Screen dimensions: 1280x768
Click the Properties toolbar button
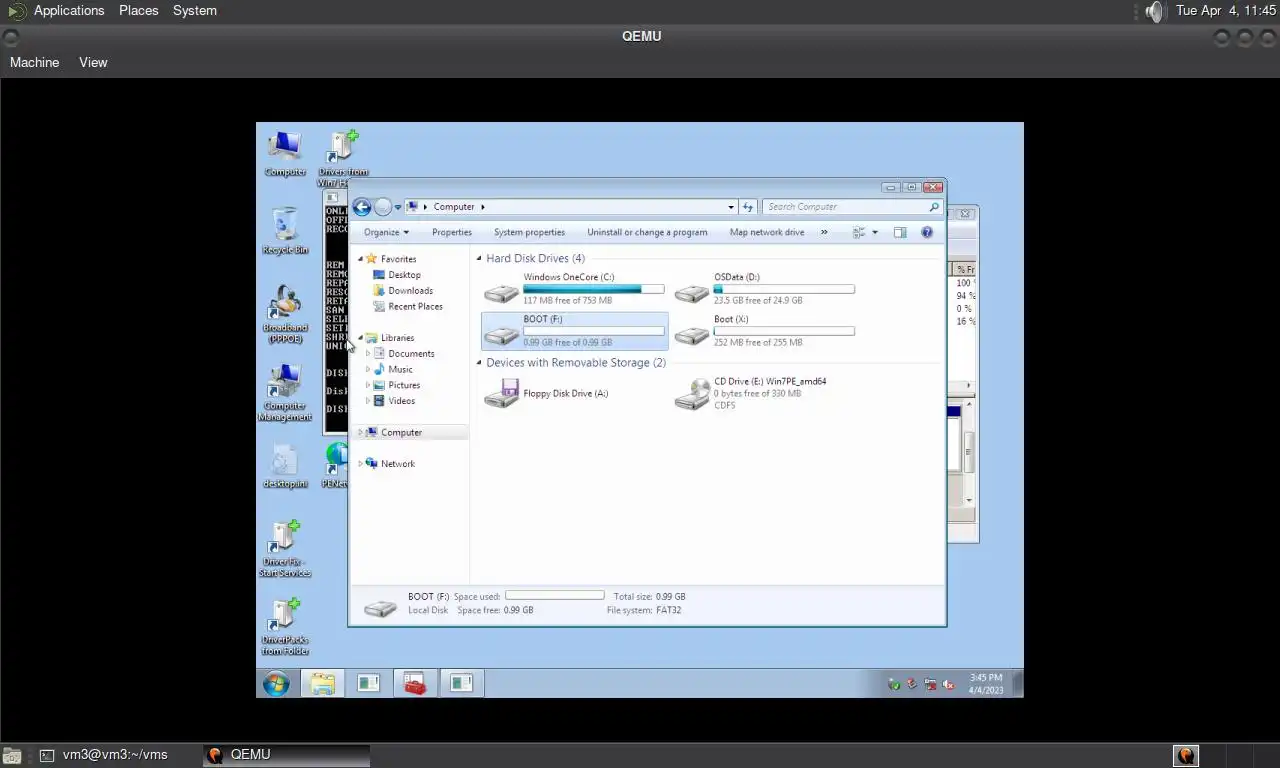pos(452,232)
